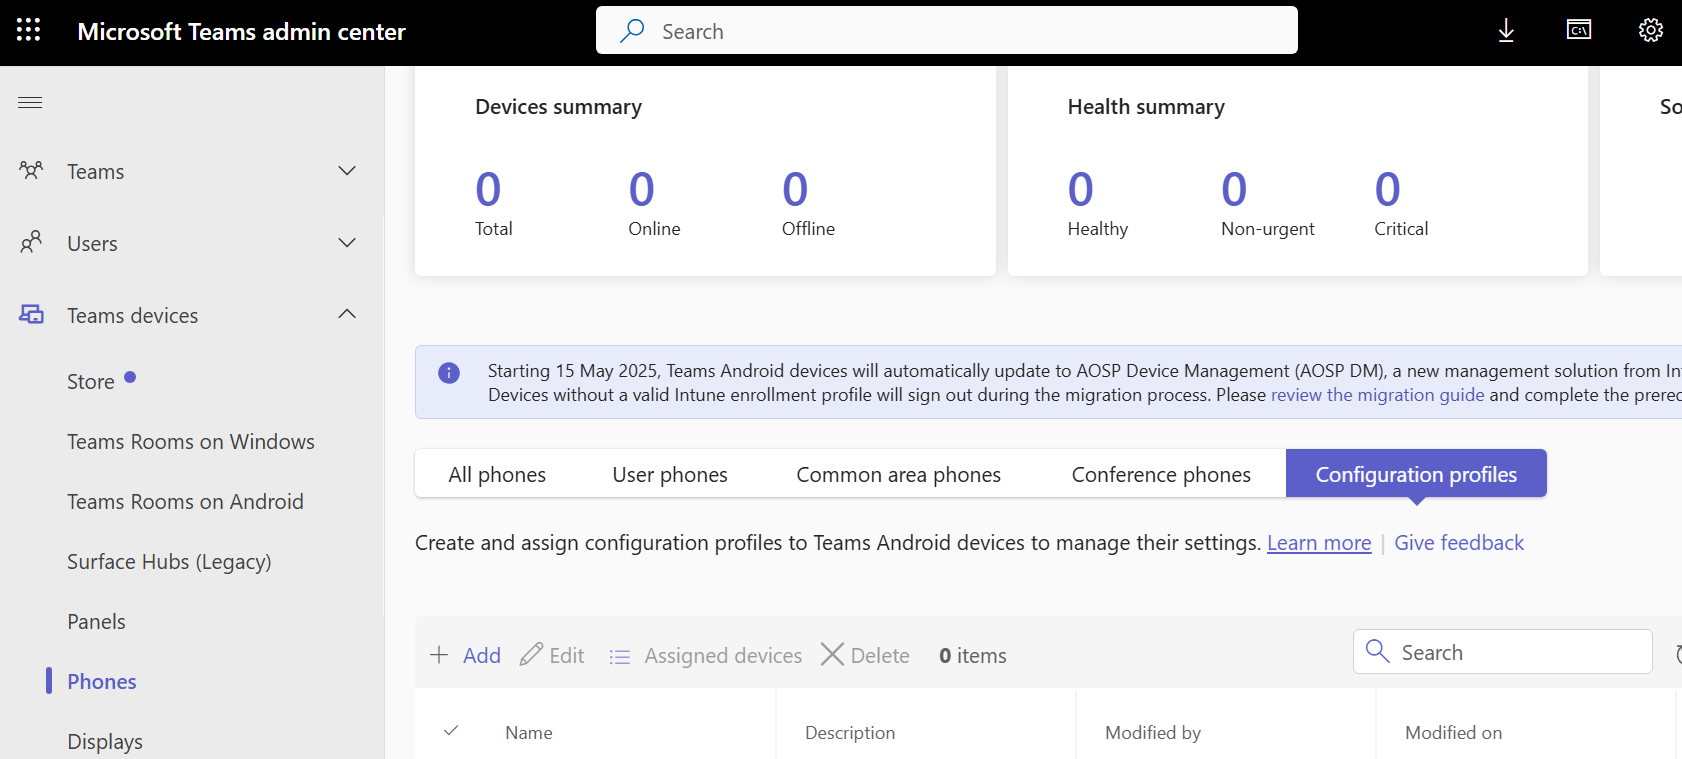Open the Learn more link
Screen dimensions: 1682x759
pyautogui.click(x=1319, y=543)
